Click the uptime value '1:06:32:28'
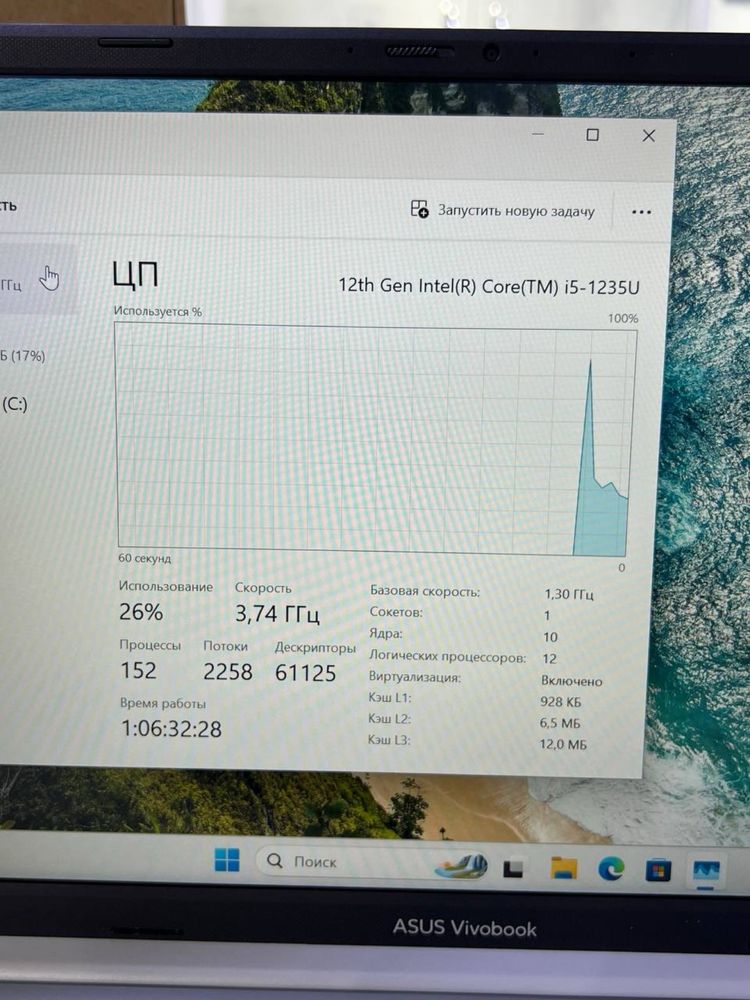The image size is (750, 1000). [x=172, y=728]
